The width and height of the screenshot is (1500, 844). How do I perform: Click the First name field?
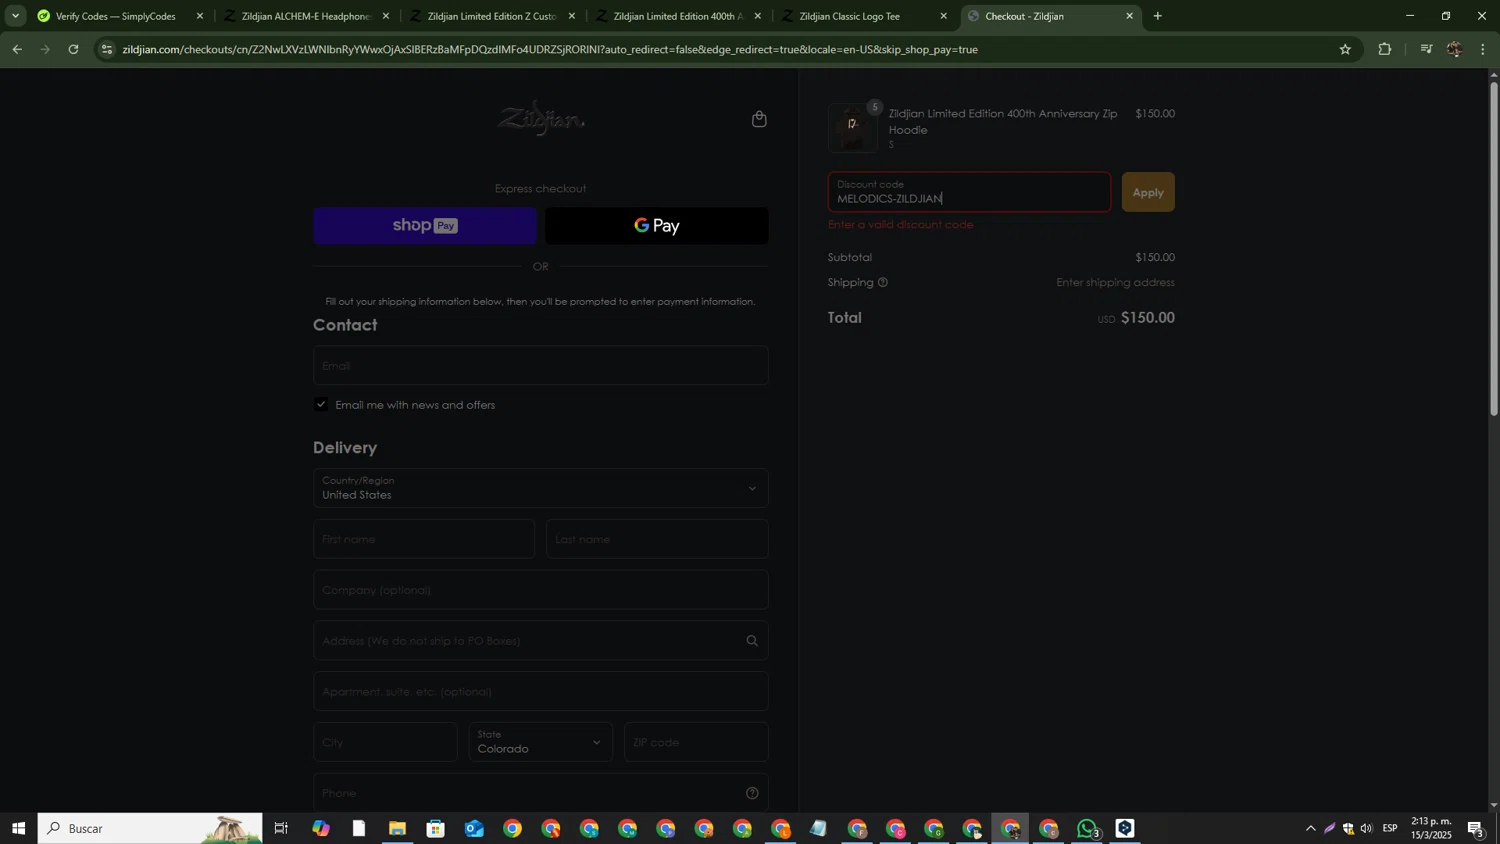coord(424,539)
